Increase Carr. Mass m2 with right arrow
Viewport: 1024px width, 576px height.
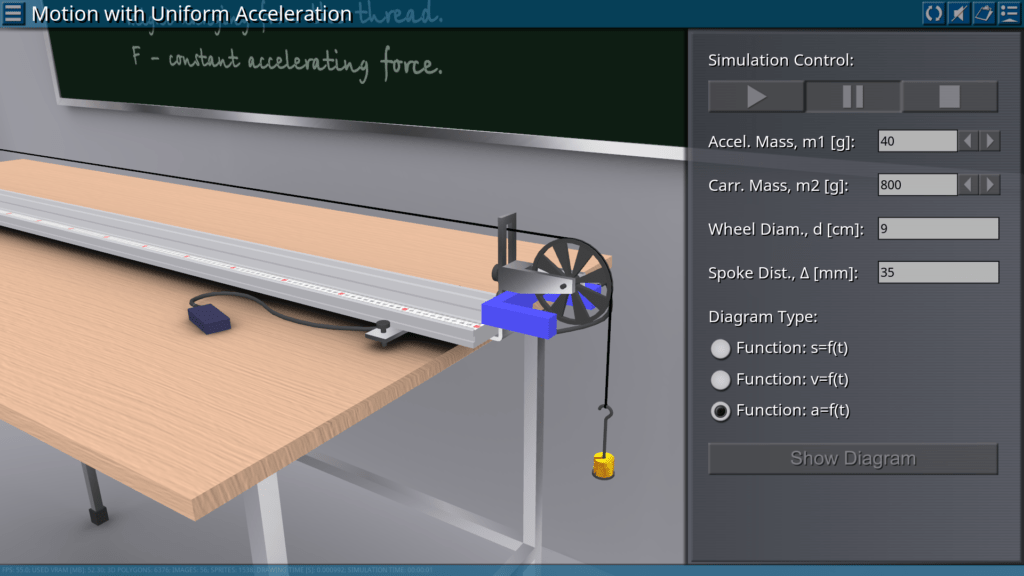(x=990, y=185)
